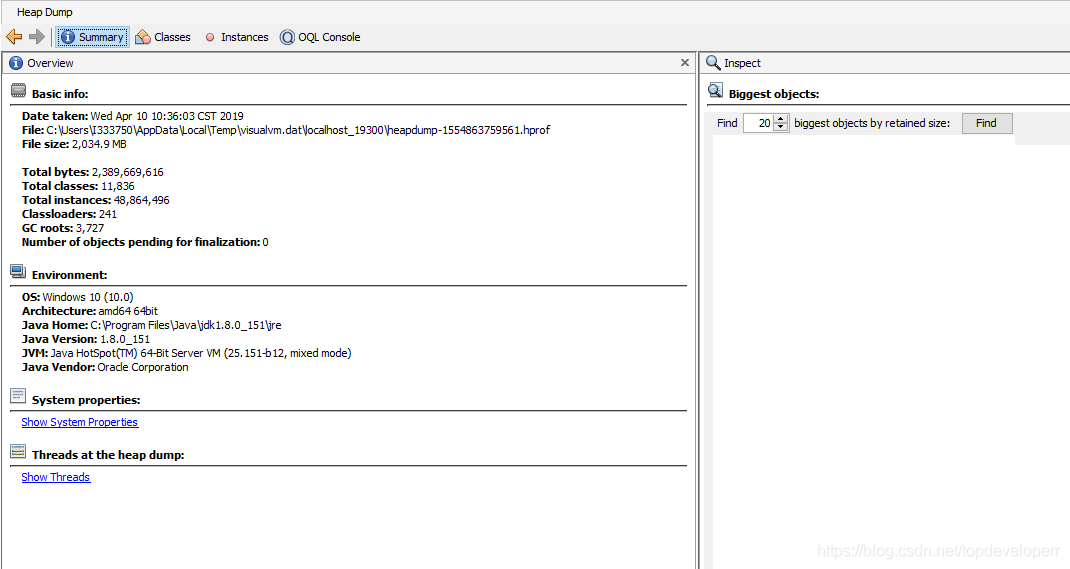Click the Biggest objects section icon
Screen dimensions: 1070x569
[x=715, y=91]
